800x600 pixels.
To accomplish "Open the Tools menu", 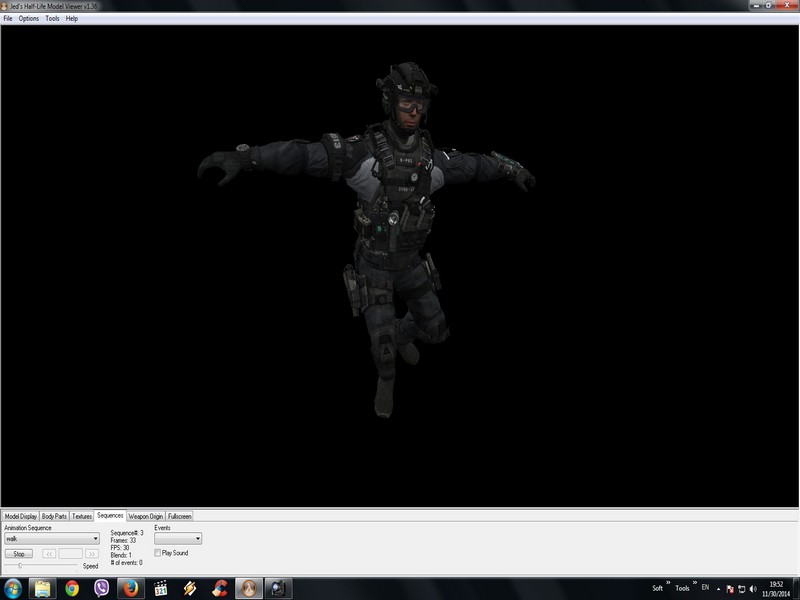I will click(52, 18).
